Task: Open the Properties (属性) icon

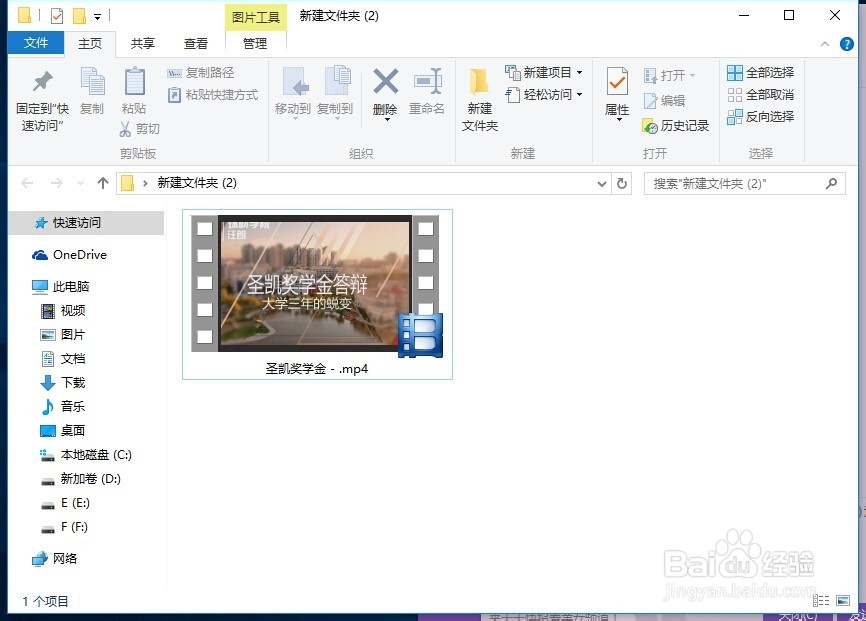Action: point(617,83)
